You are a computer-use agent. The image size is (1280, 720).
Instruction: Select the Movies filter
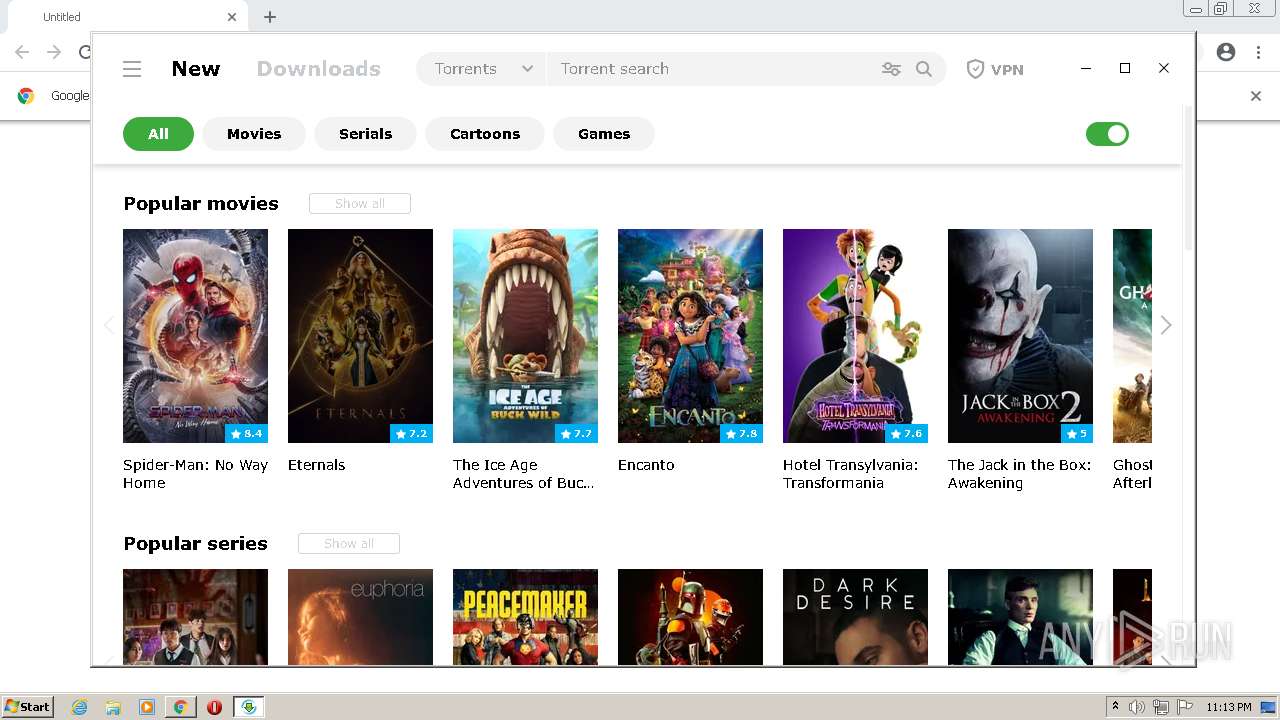254,134
